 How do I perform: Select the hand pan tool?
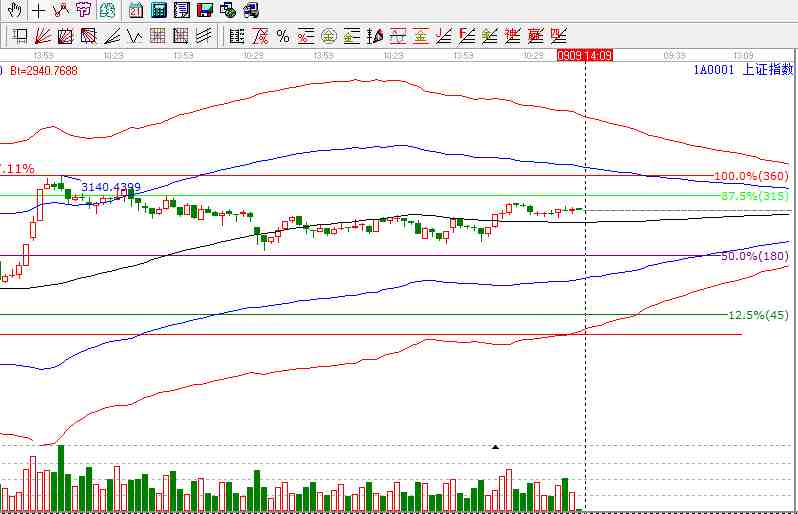point(14,10)
